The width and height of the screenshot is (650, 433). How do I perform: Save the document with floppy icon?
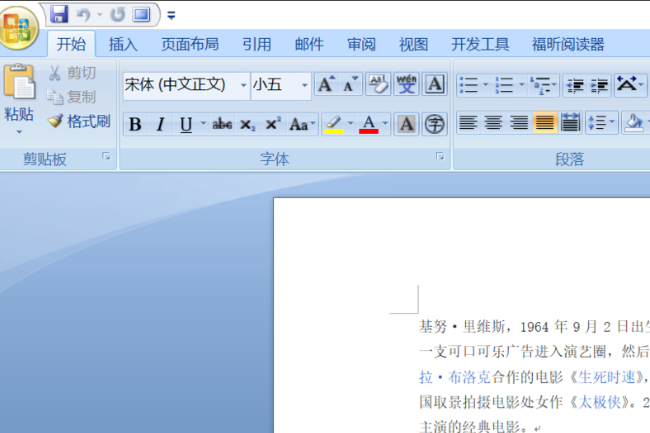59,15
